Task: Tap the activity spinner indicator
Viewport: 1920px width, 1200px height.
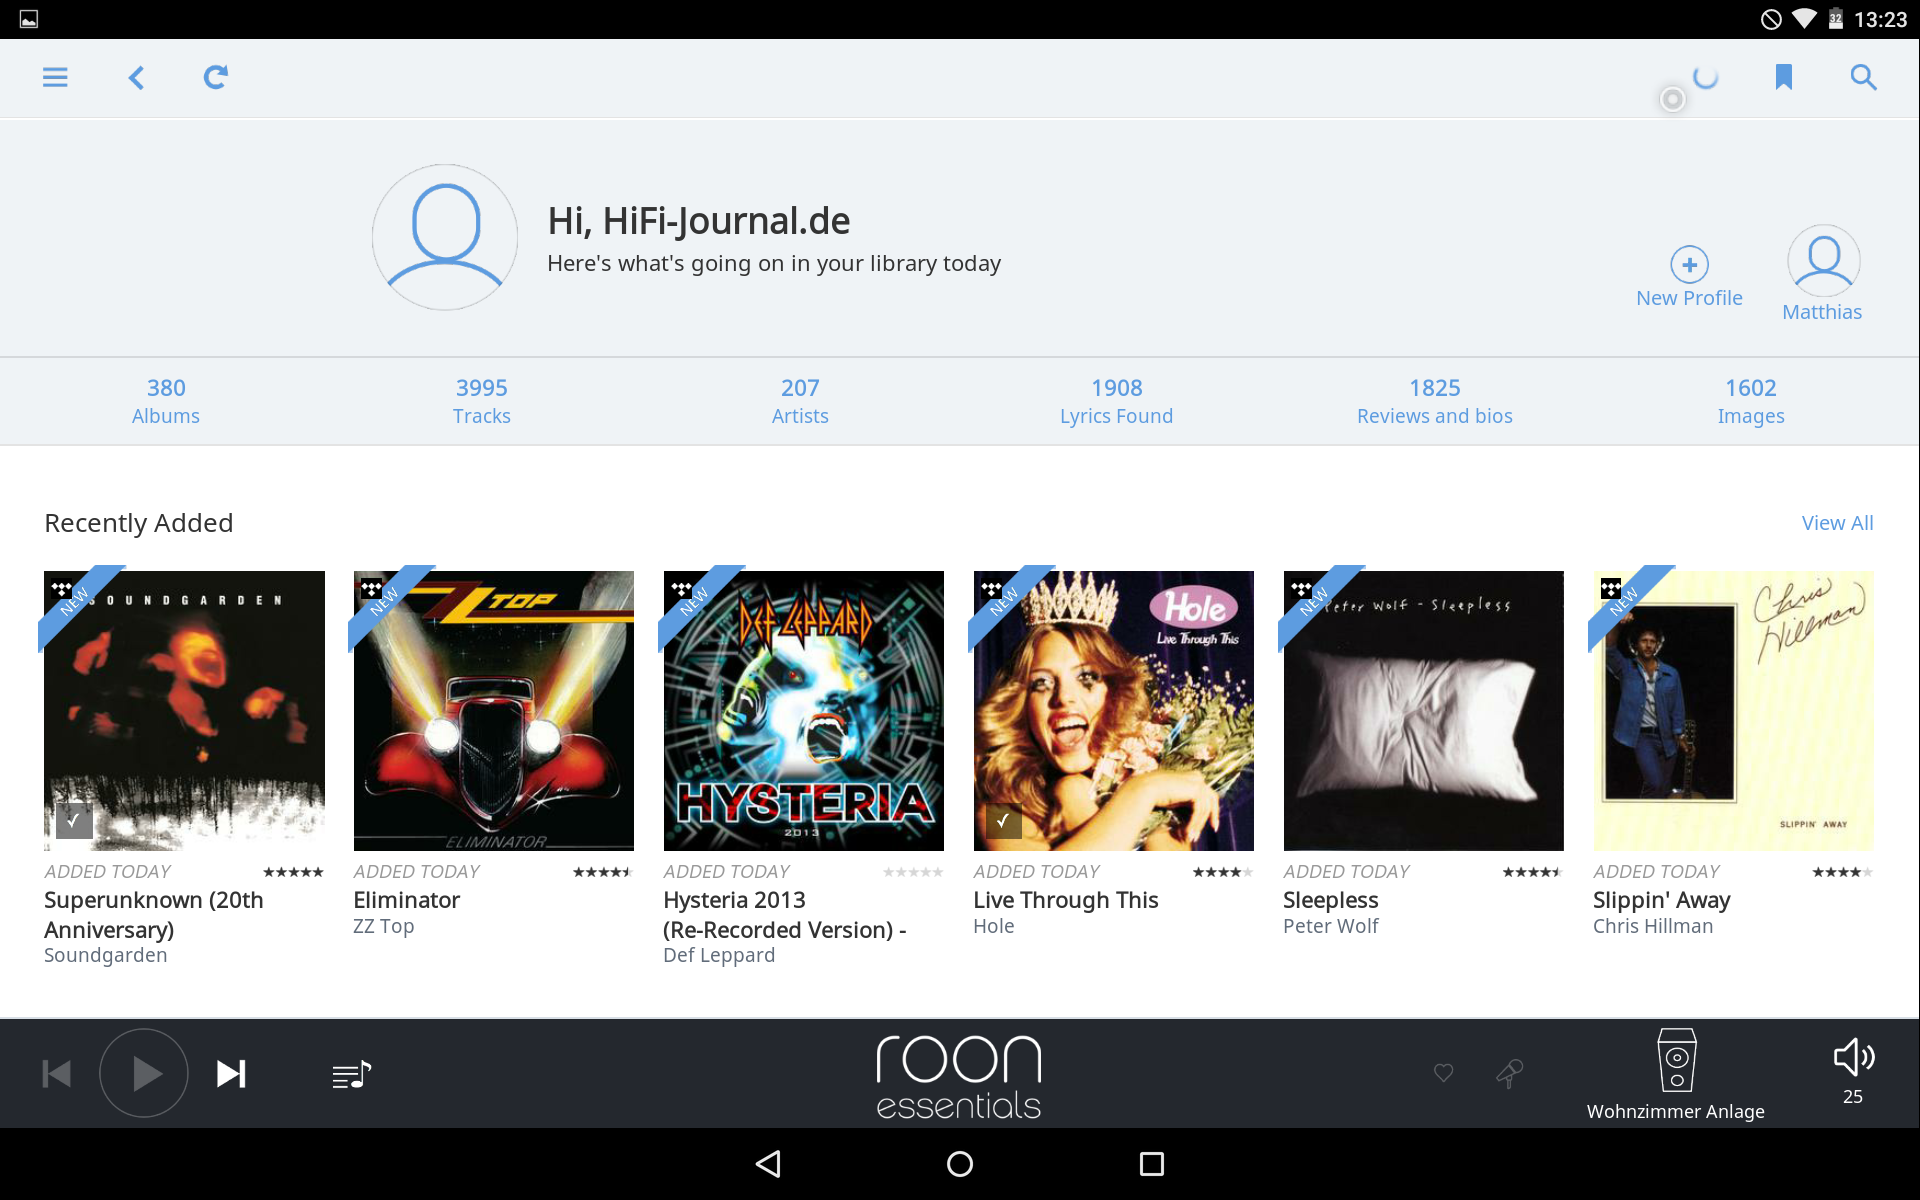Action: click(x=1705, y=77)
